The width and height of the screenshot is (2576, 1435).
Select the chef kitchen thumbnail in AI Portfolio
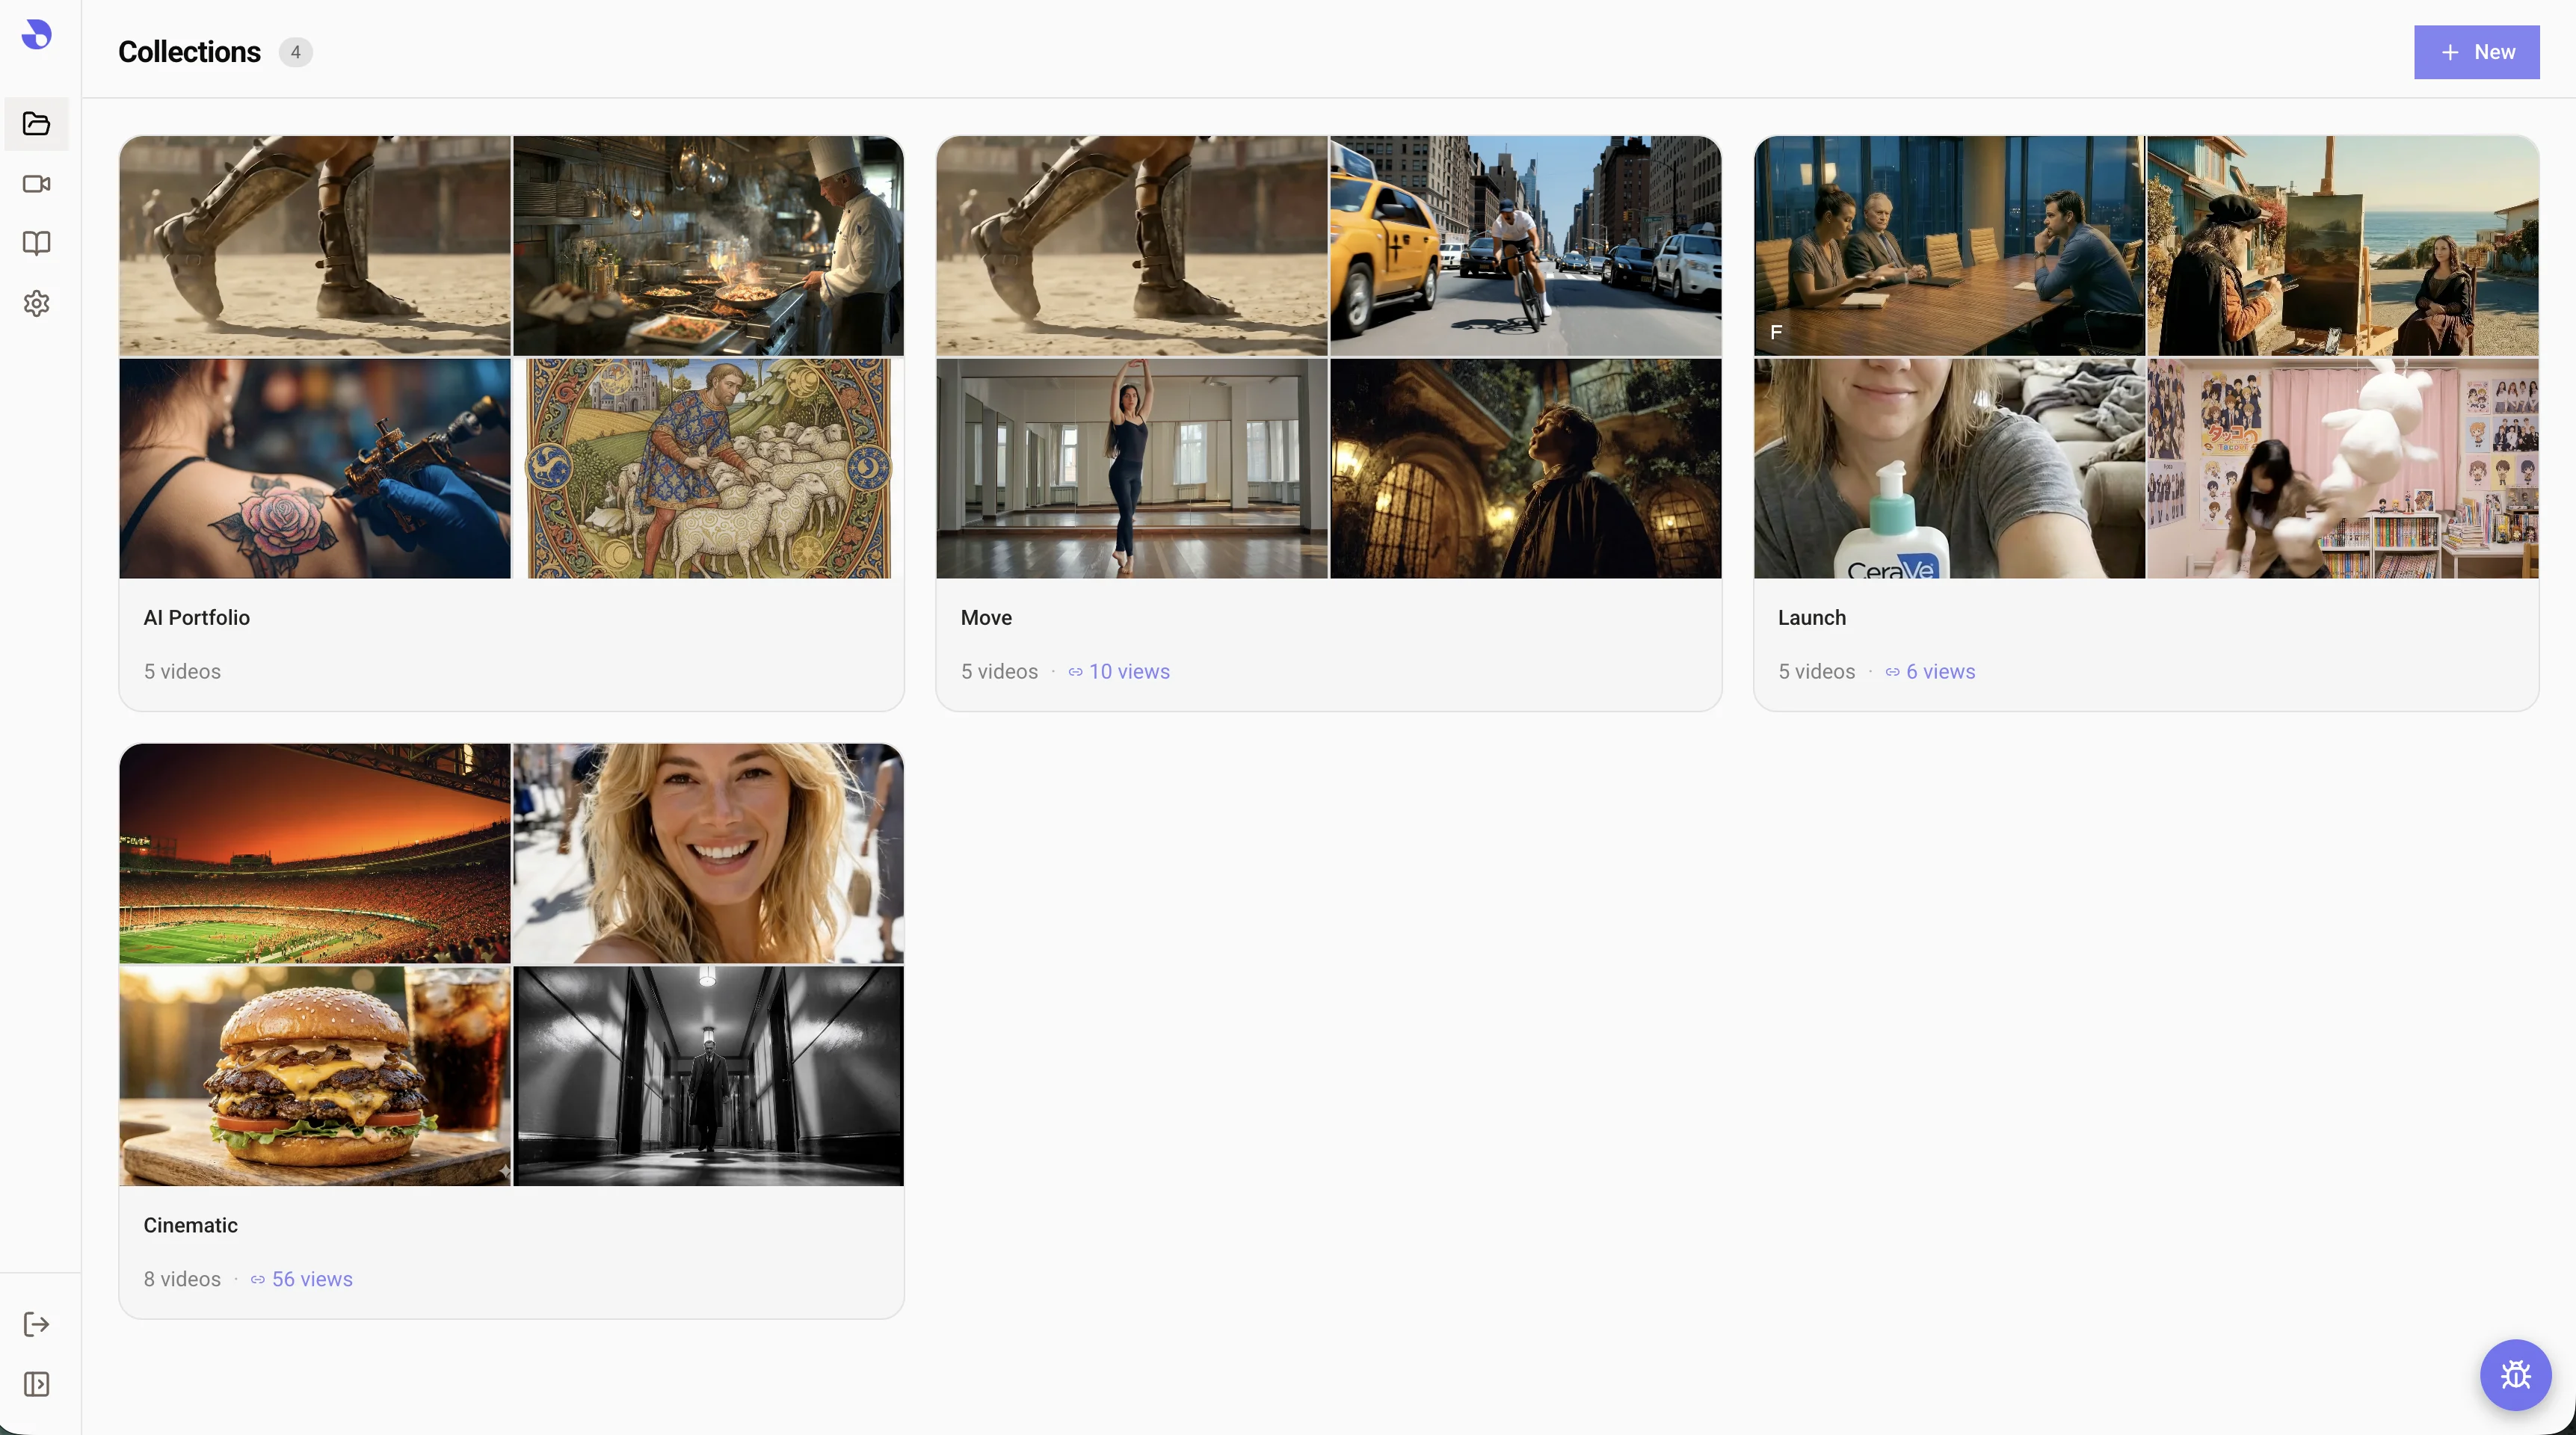(708, 246)
